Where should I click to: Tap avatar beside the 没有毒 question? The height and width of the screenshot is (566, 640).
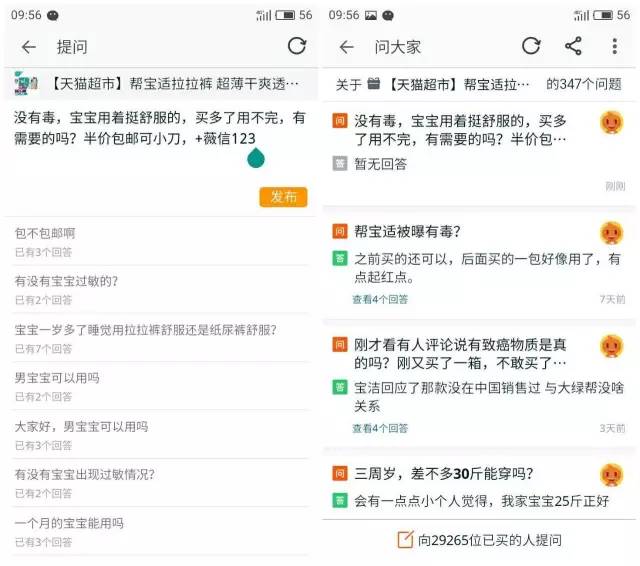[x=611, y=122]
